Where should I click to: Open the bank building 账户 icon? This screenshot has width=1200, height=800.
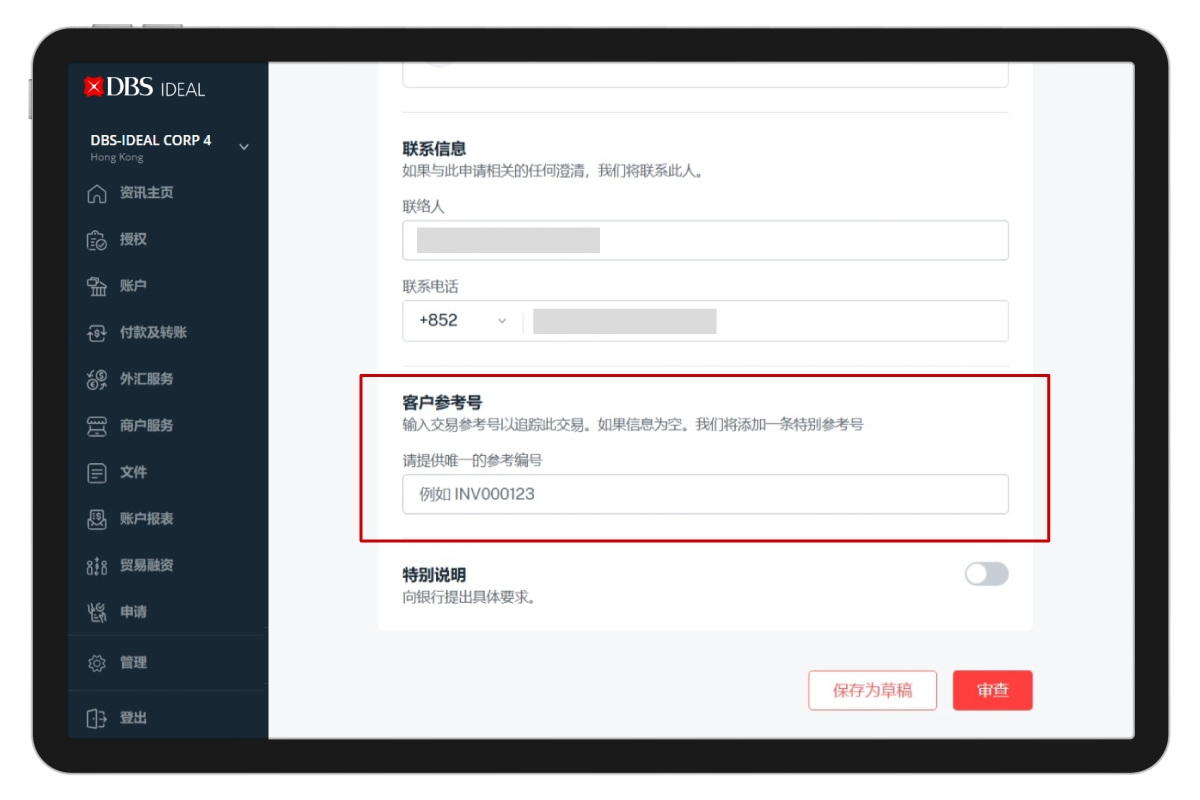pos(96,287)
